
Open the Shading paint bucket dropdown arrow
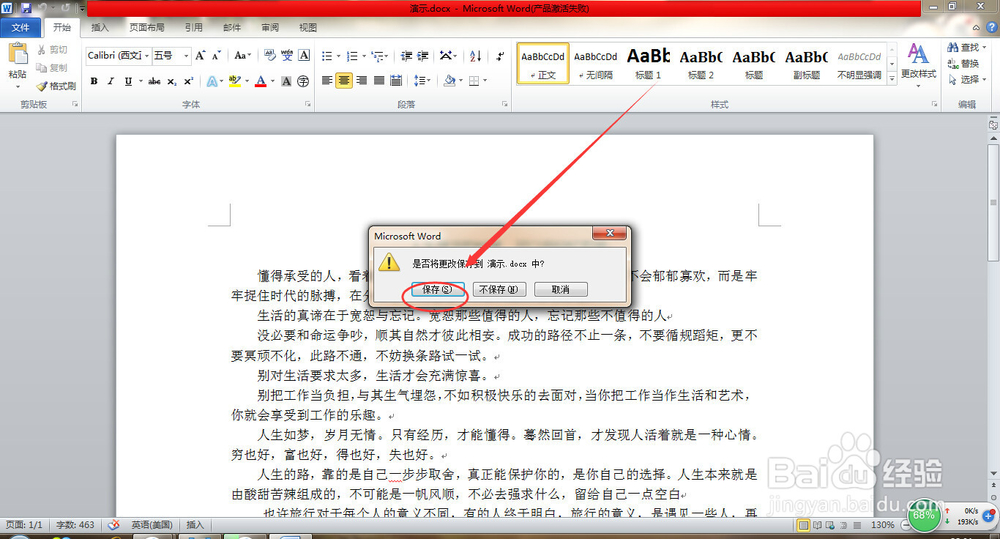pos(460,80)
